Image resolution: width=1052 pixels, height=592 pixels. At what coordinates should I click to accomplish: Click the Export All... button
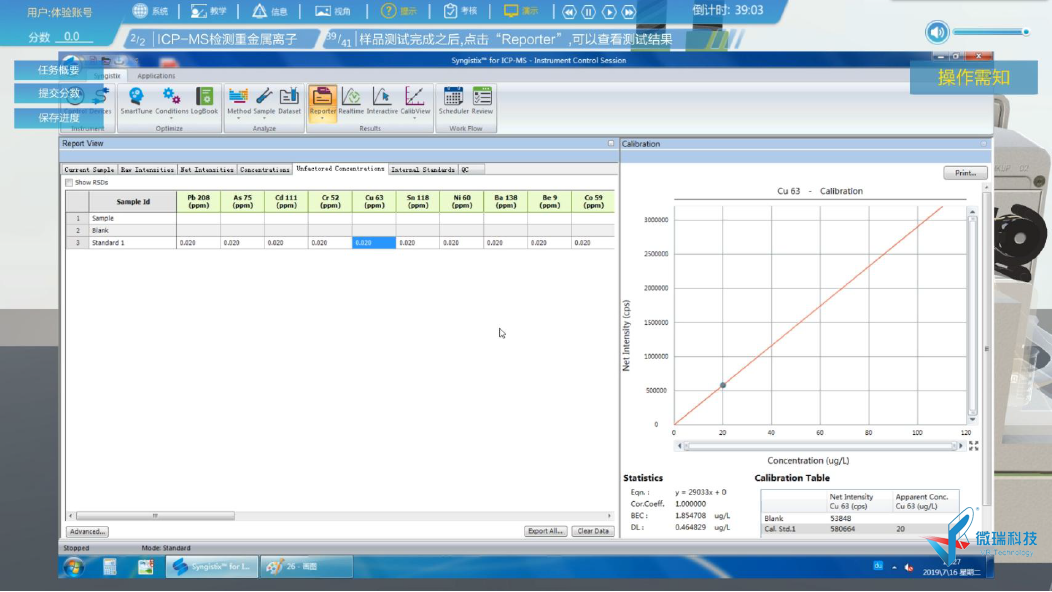coord(545,531)
